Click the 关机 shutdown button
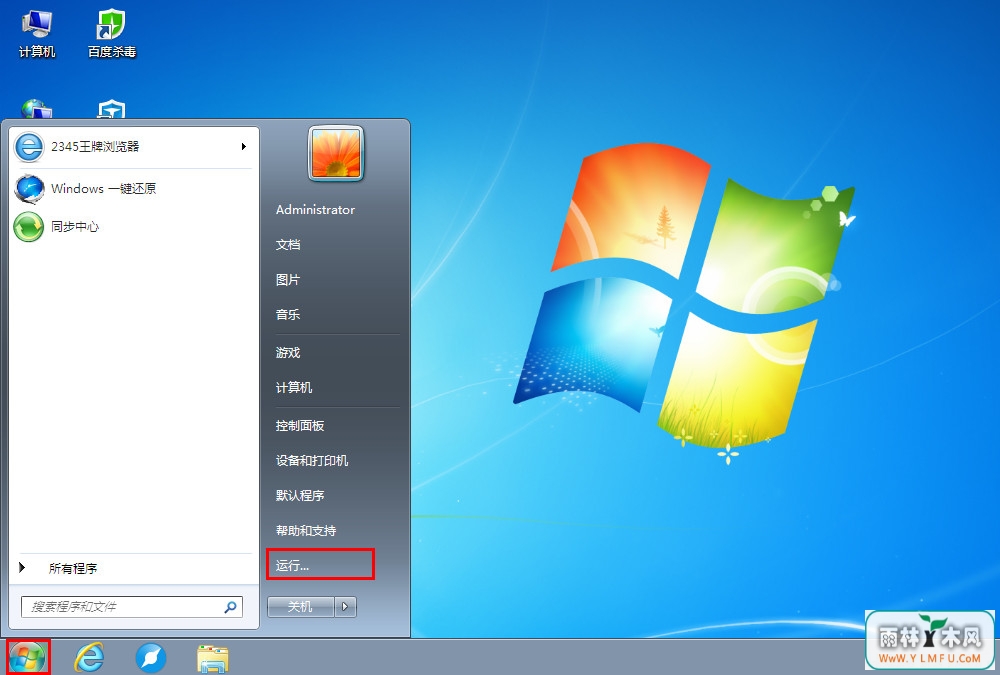 coord(300,607)
